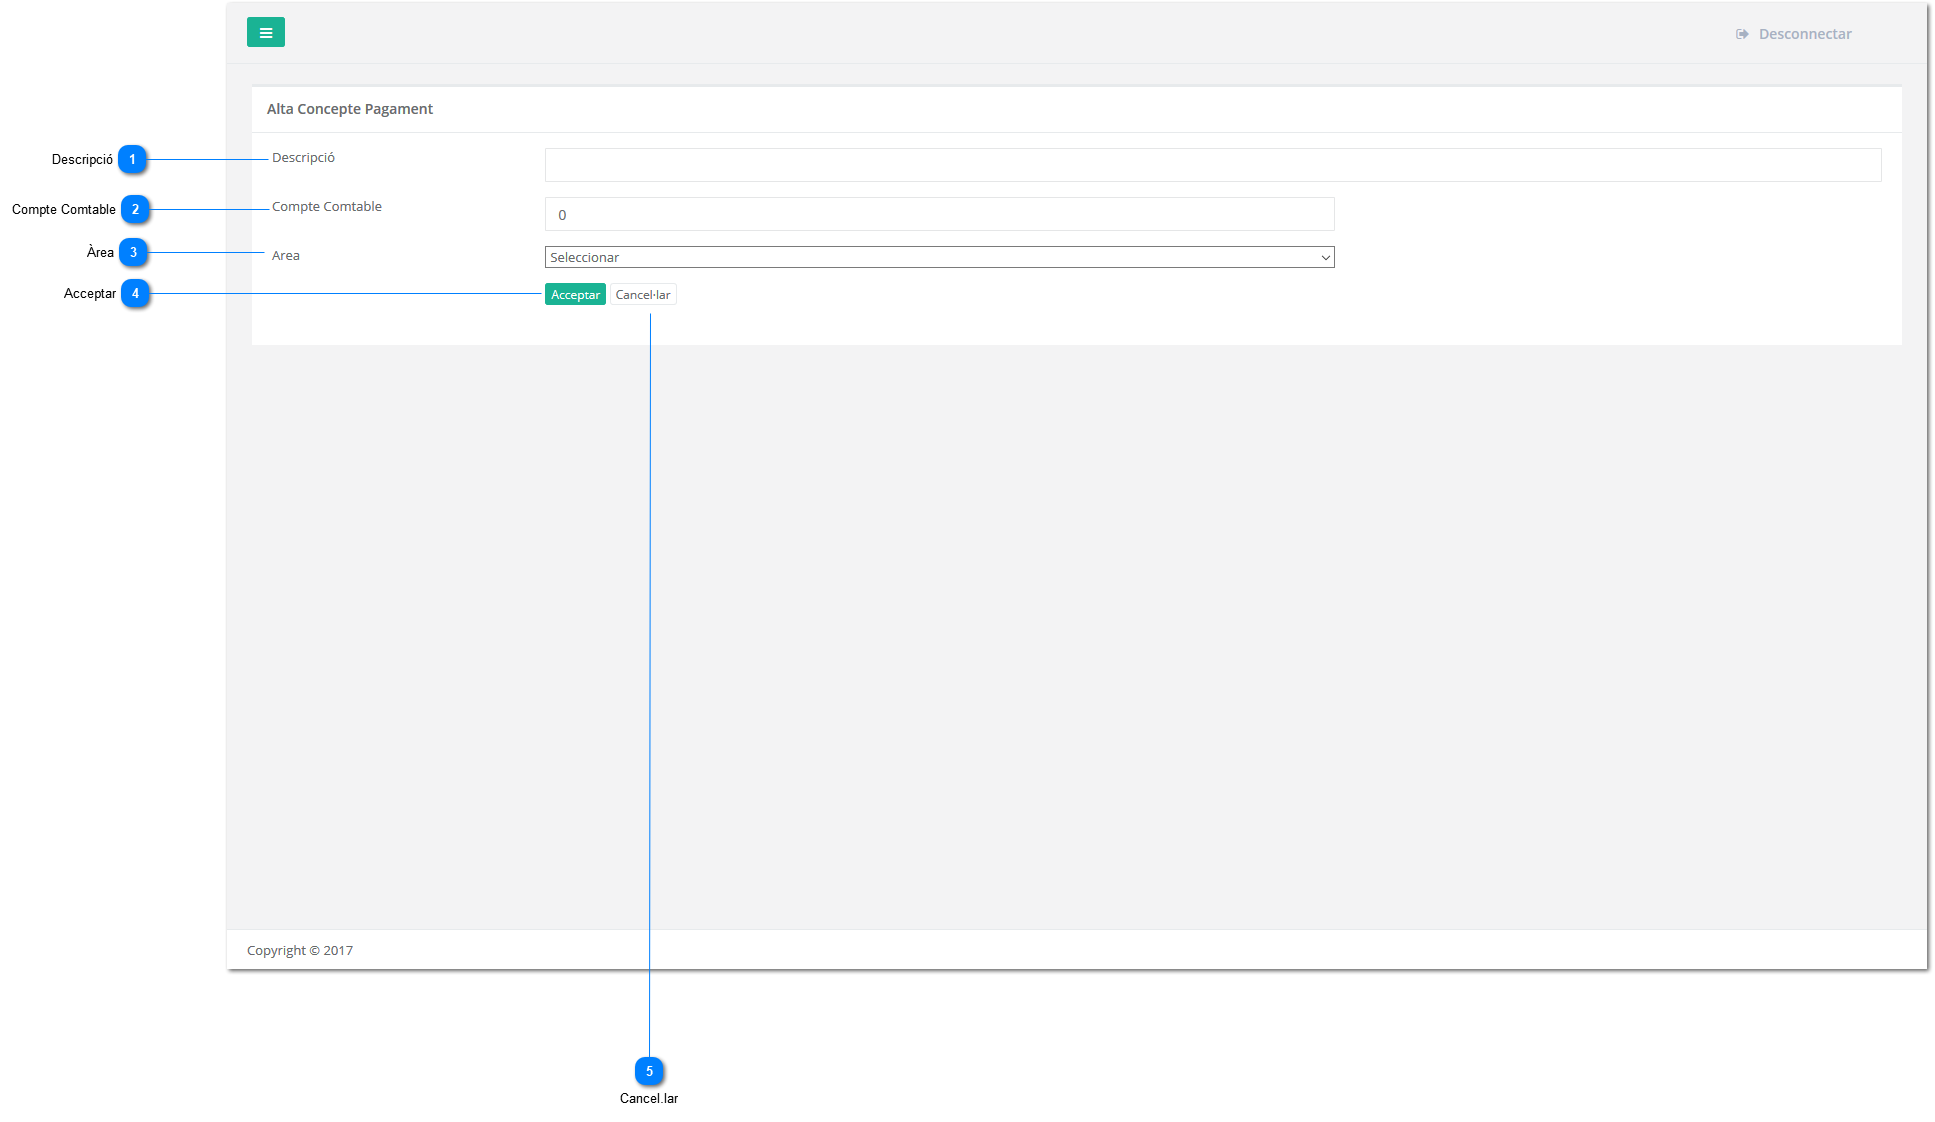This screenshot has height=1122, width=1935.
Task: Click the Alta Concepte Pagament header
Action: pos(349,109)
